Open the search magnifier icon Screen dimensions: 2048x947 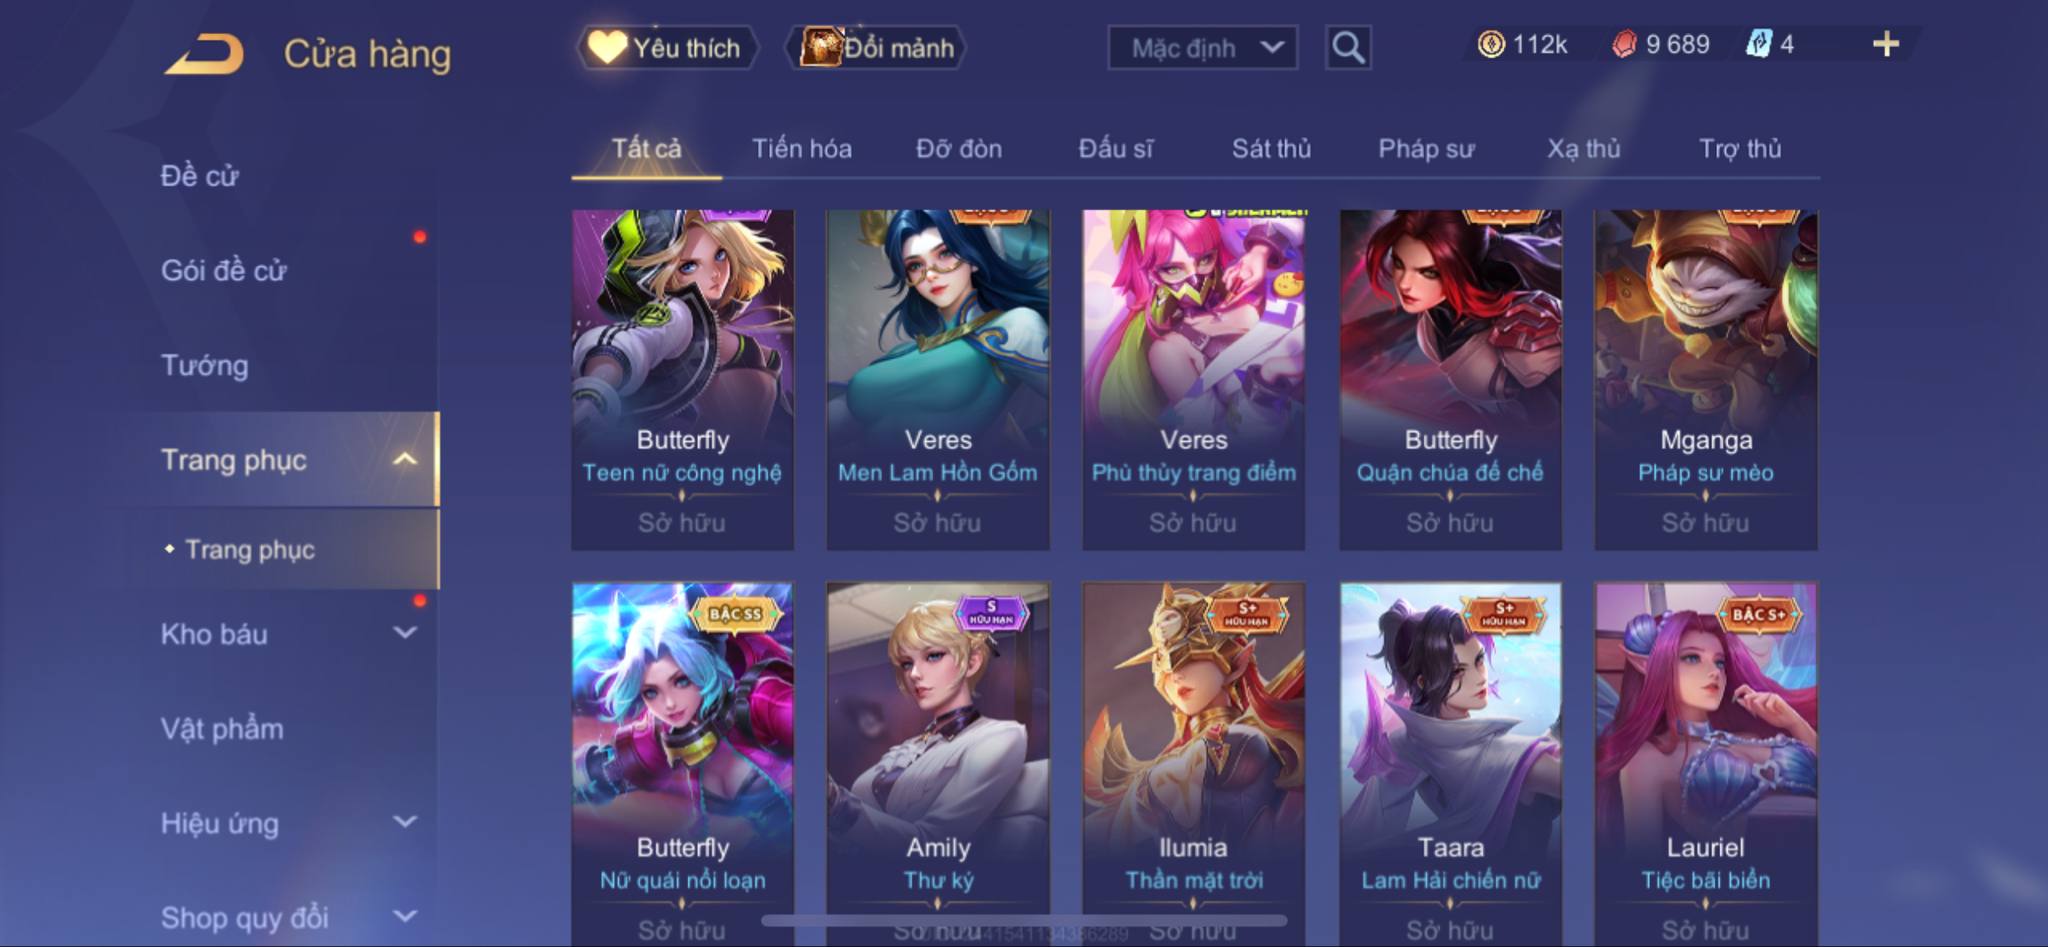click(1348, 47)
